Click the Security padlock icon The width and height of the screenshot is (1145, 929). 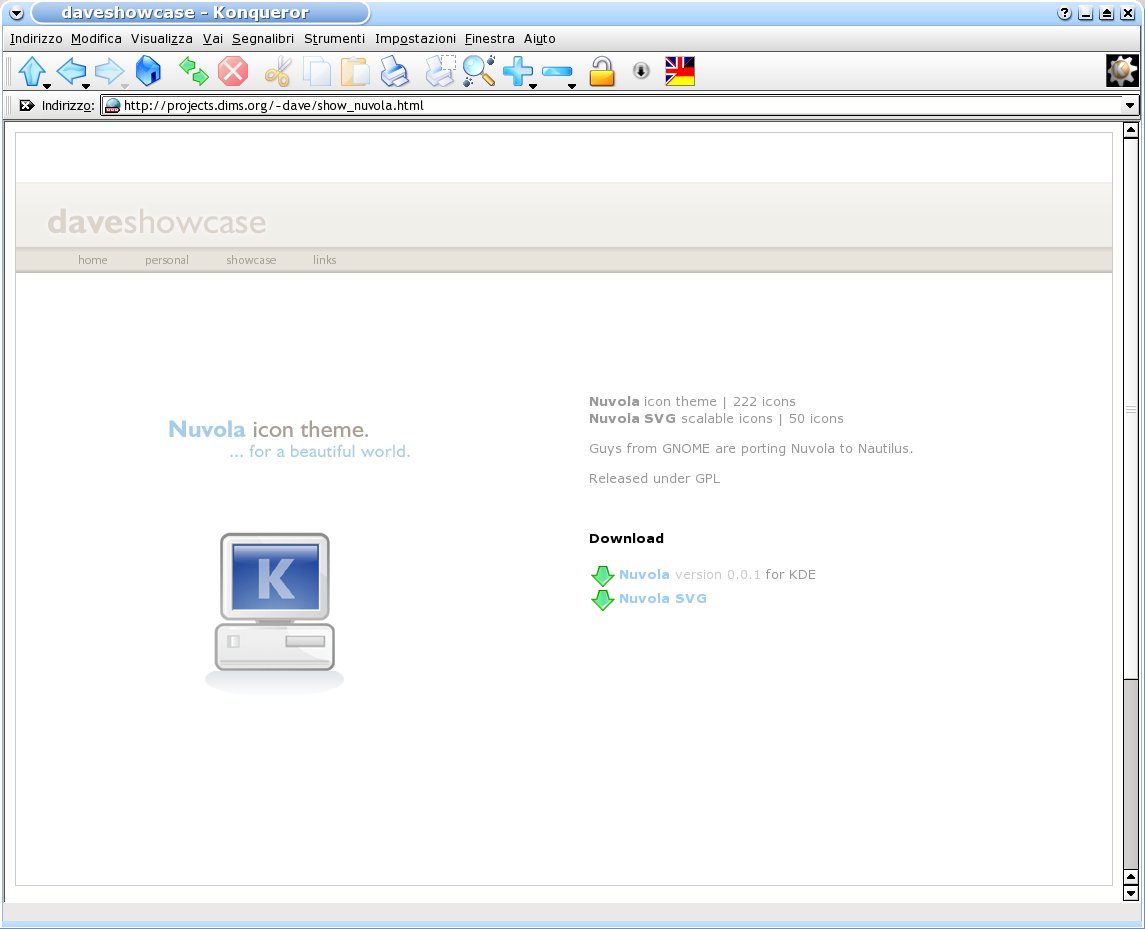602,71
